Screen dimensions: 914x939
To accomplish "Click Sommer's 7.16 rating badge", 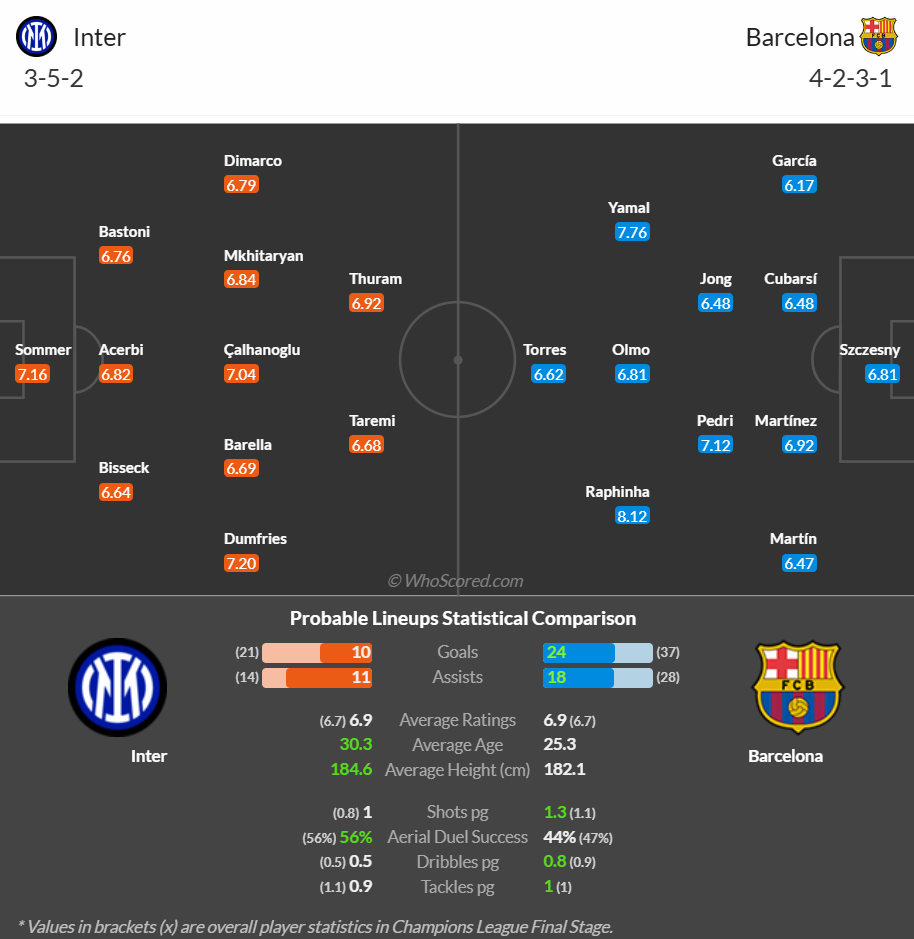I will pos(32,374).
